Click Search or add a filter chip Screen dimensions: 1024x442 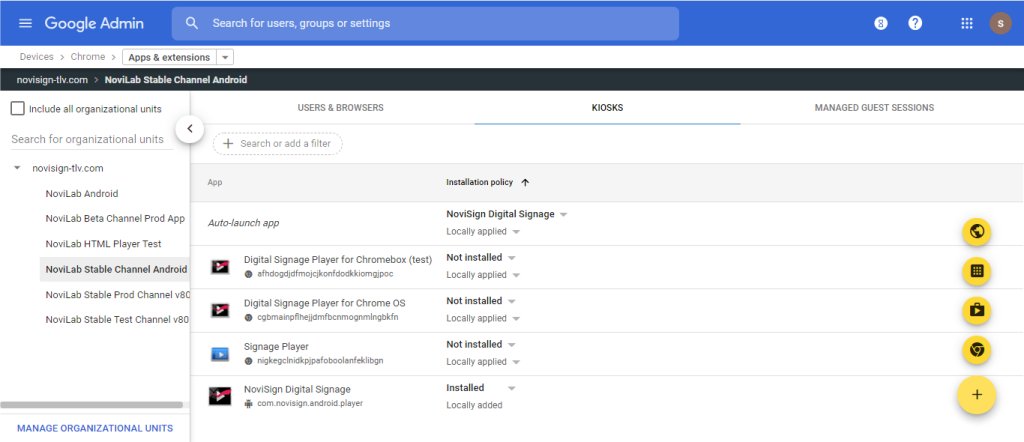[278, 144]
